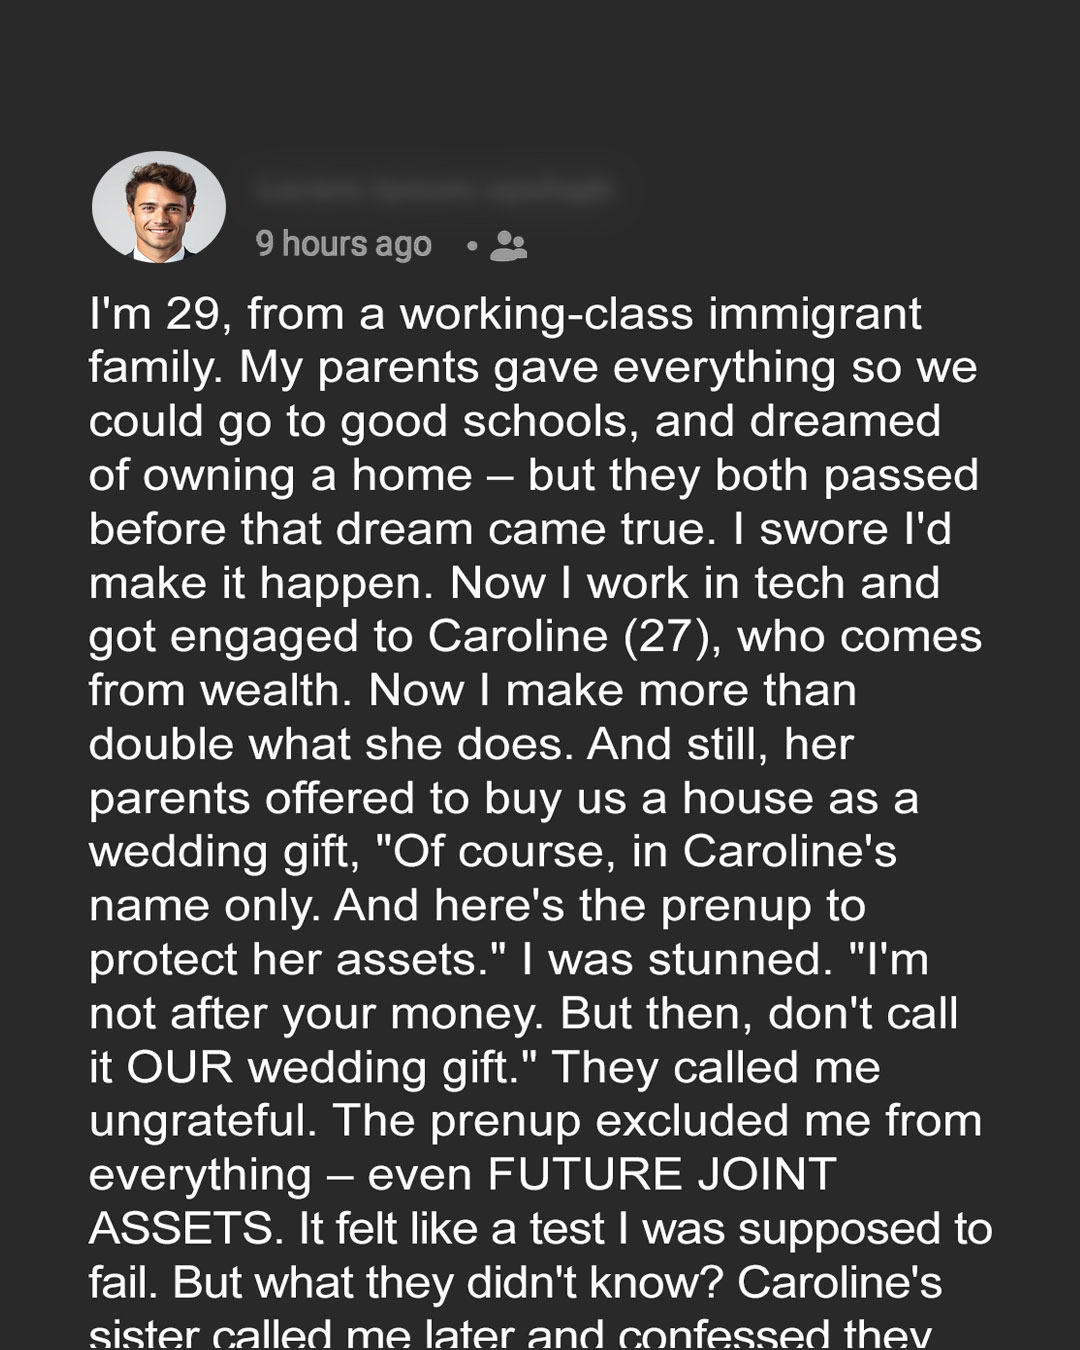Image resolution: width=1080 pixels, height=1350 pixels.
Task: Click the '9 hours ago' timestamp
Action: [x=343, y=244]
